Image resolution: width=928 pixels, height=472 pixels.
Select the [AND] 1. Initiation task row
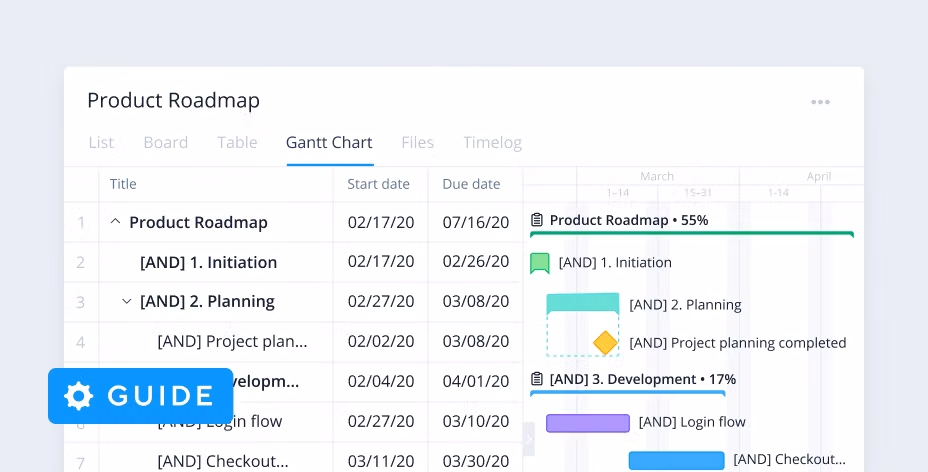[208, 262]
